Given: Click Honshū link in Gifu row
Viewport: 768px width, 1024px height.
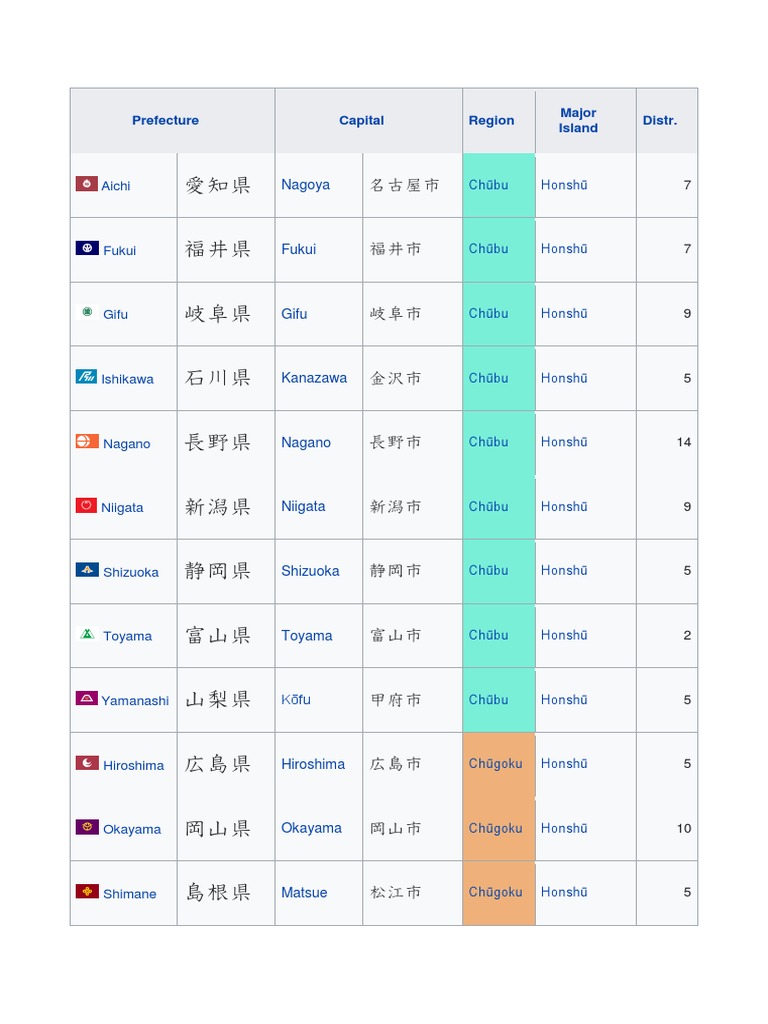Looking at the screenshot, I should (x=564, y=313).
